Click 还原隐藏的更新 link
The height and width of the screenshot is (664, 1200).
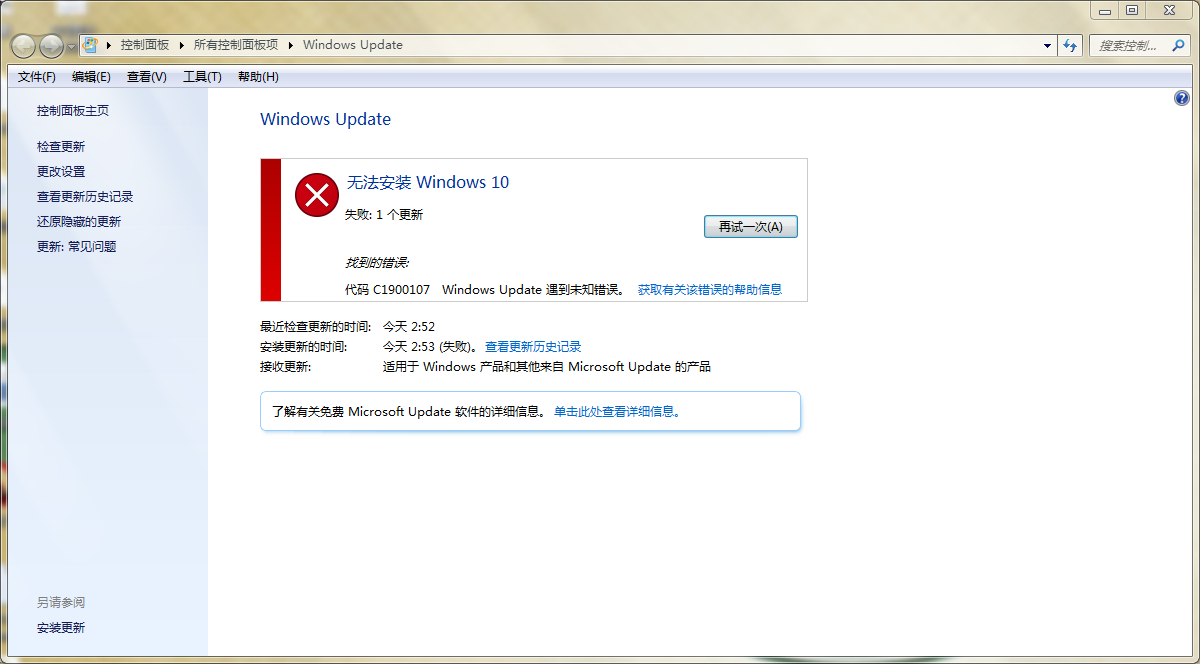tap(79, 222)
